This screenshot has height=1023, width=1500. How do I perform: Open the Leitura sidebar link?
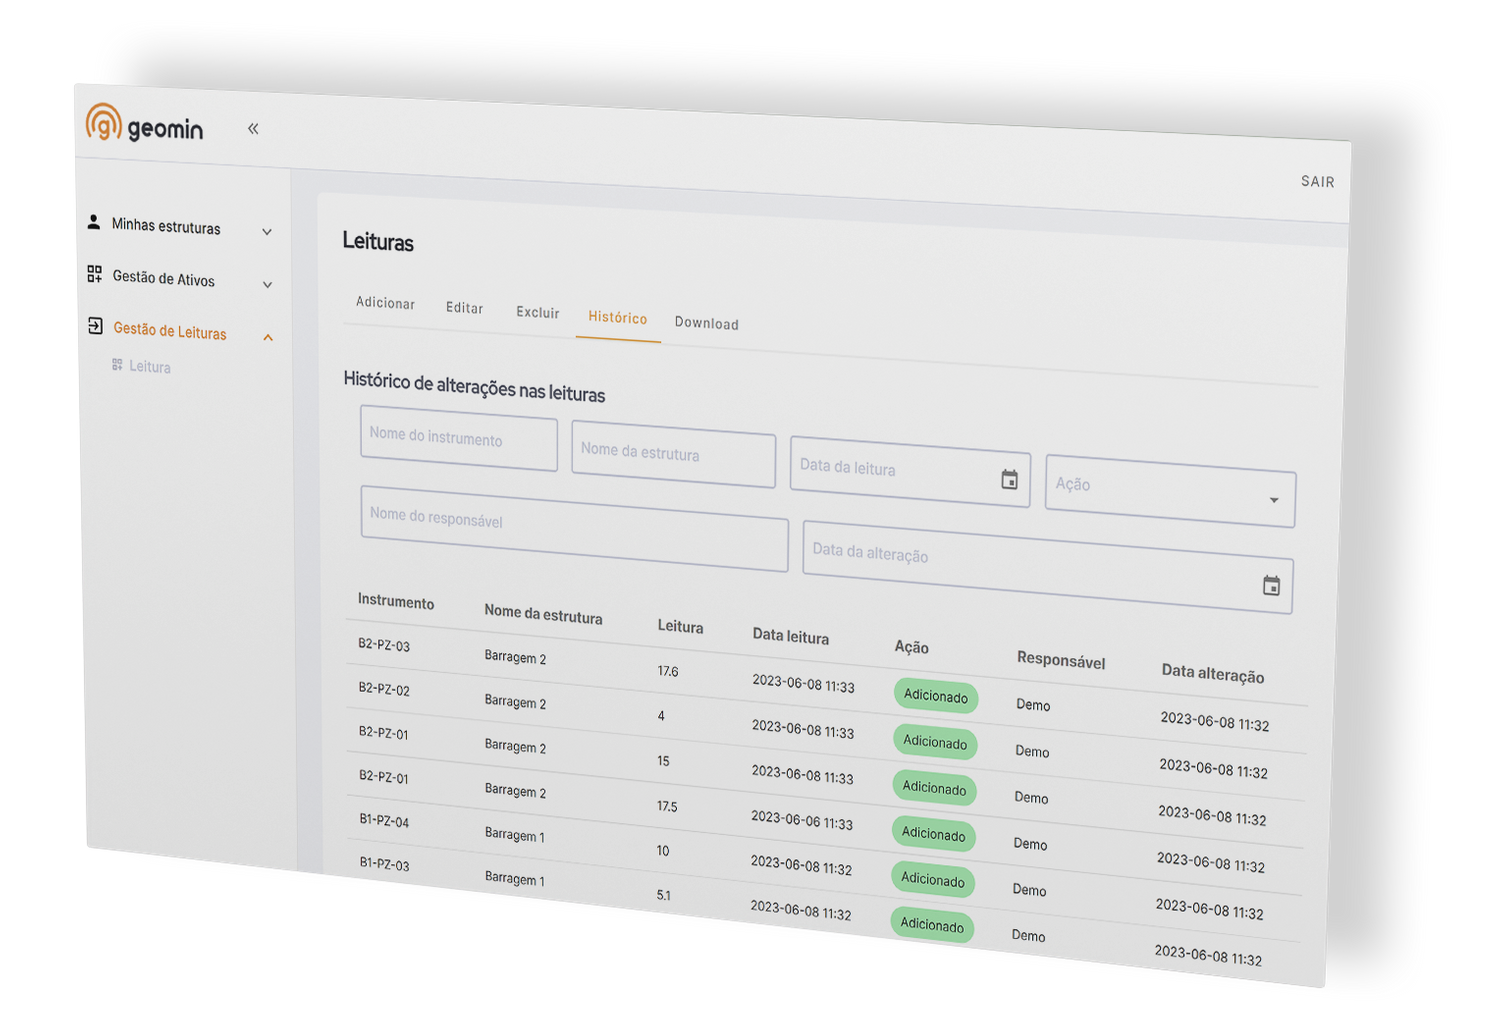click(150, 367)
